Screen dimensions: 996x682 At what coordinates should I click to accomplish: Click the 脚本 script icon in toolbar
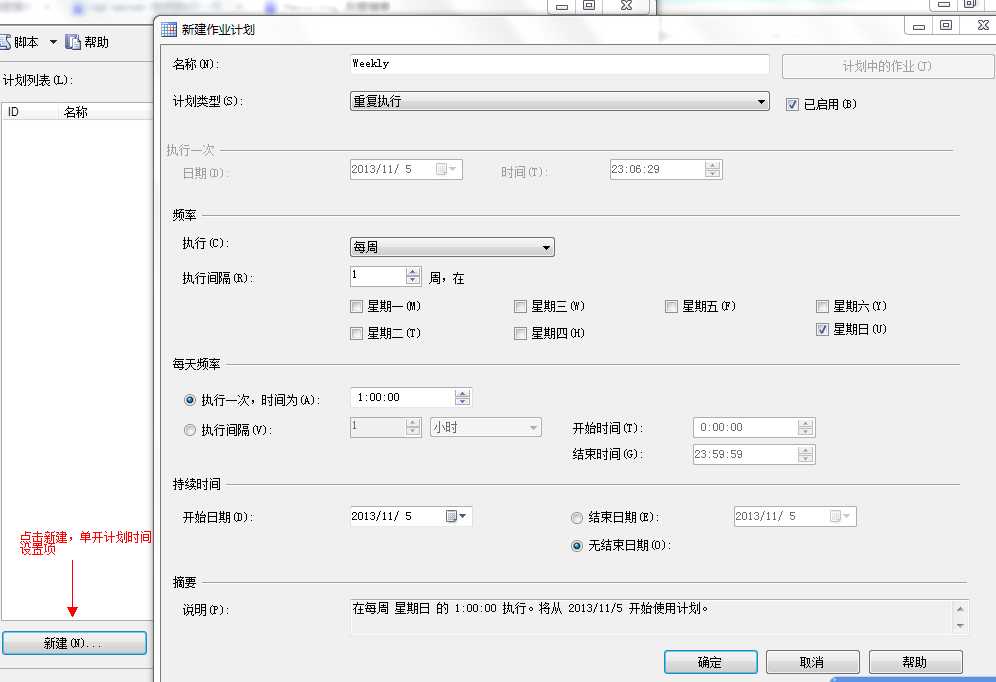click(x=5, y=42)
